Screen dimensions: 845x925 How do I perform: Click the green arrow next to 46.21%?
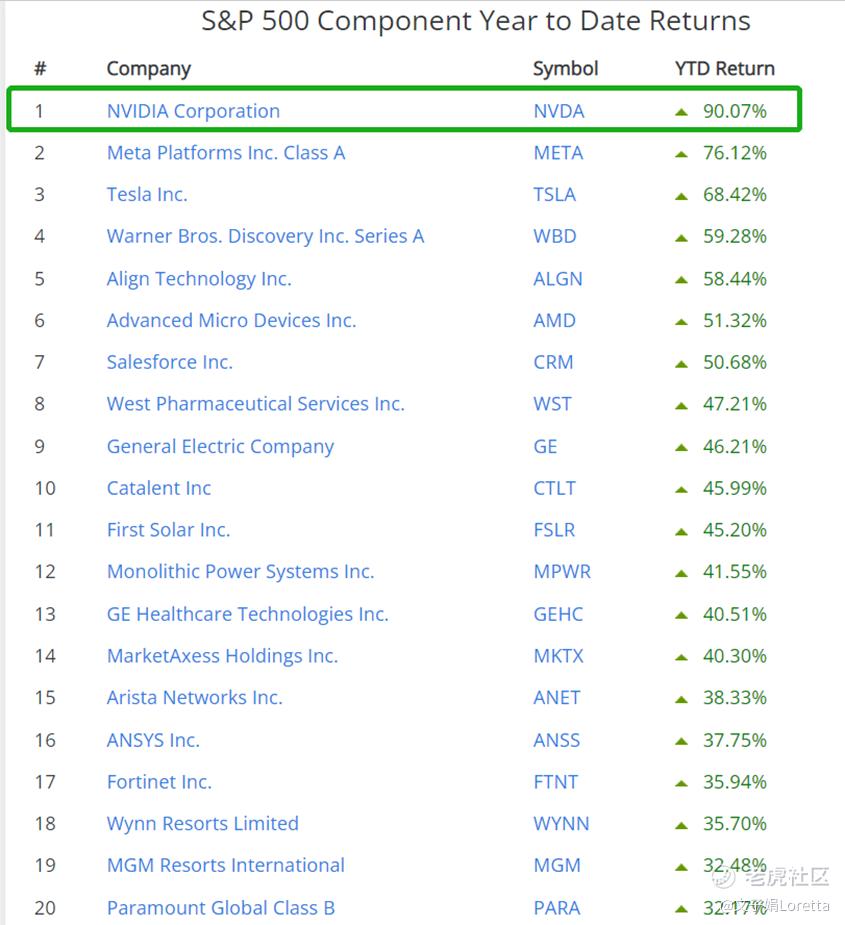[682, 448]
